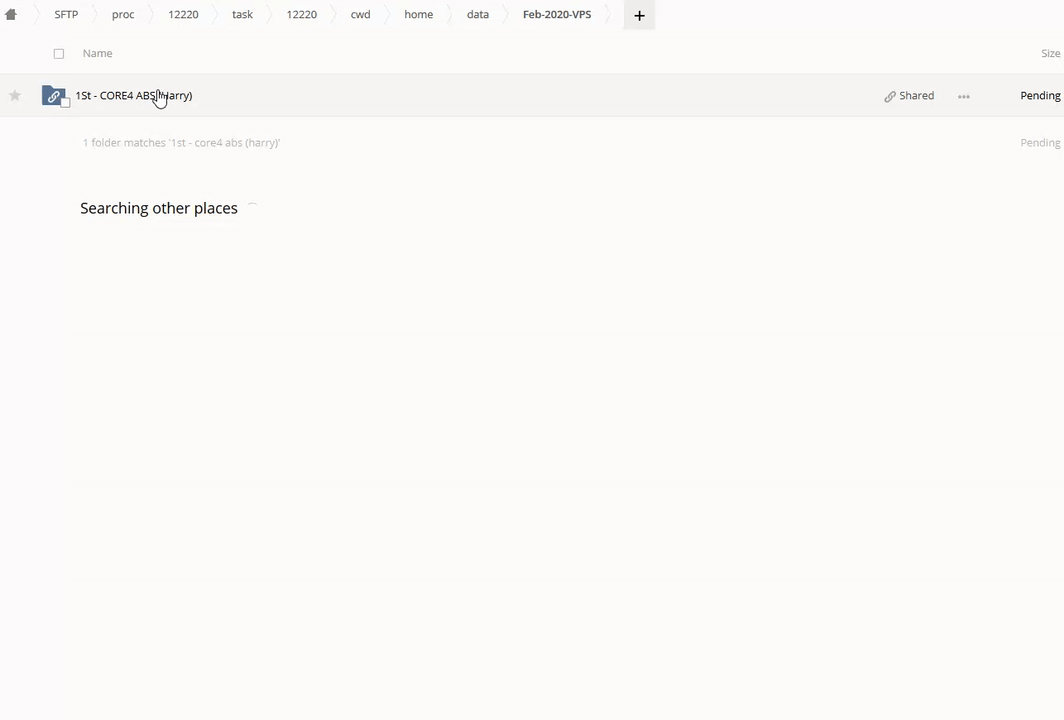Viewport: 1064px width, 720px height.
Task: Open the 1St - CORE4 ABS (harry) folder
Action: pos(133,96)
